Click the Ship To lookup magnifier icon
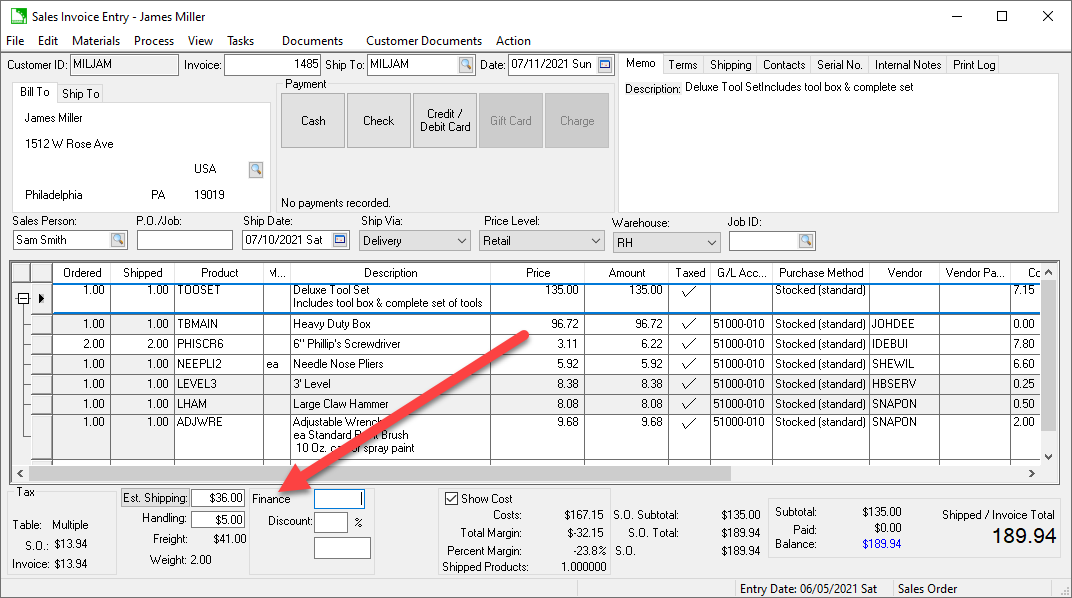 click(x=466, y=65)
